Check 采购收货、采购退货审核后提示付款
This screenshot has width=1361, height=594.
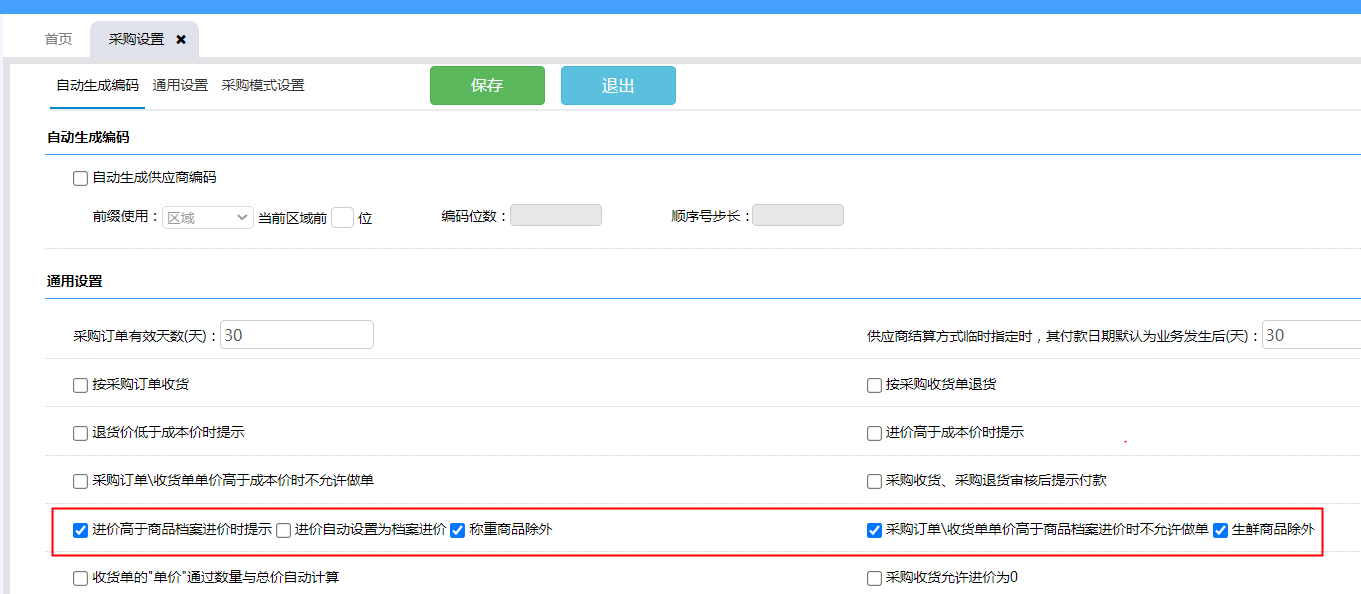(874, 481)
